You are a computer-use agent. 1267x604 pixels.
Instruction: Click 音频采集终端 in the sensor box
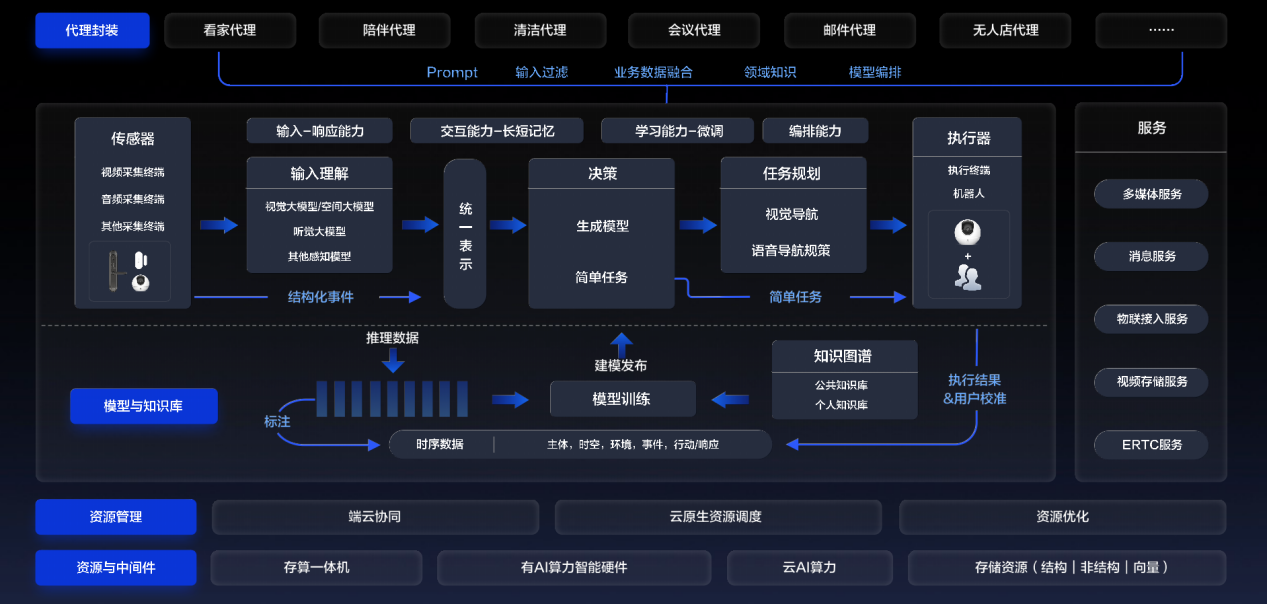tap(133, 199)
